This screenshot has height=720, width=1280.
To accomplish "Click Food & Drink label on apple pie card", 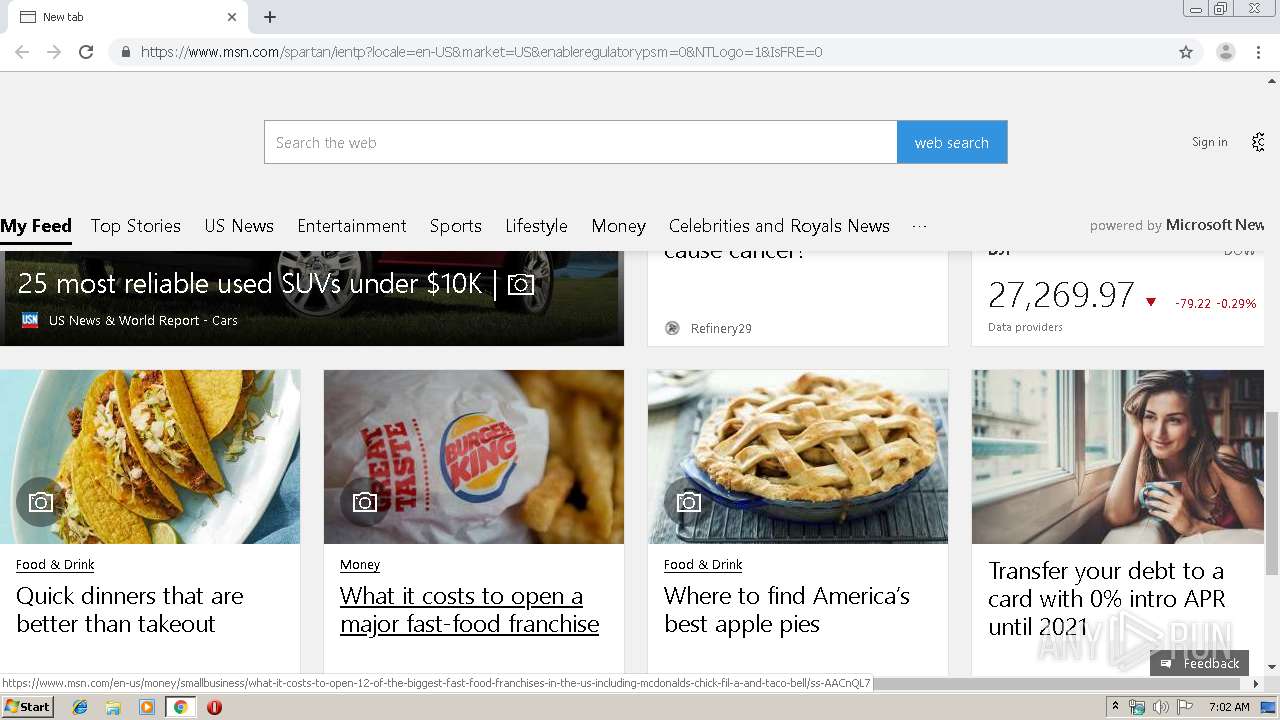I will coord(703,565).
